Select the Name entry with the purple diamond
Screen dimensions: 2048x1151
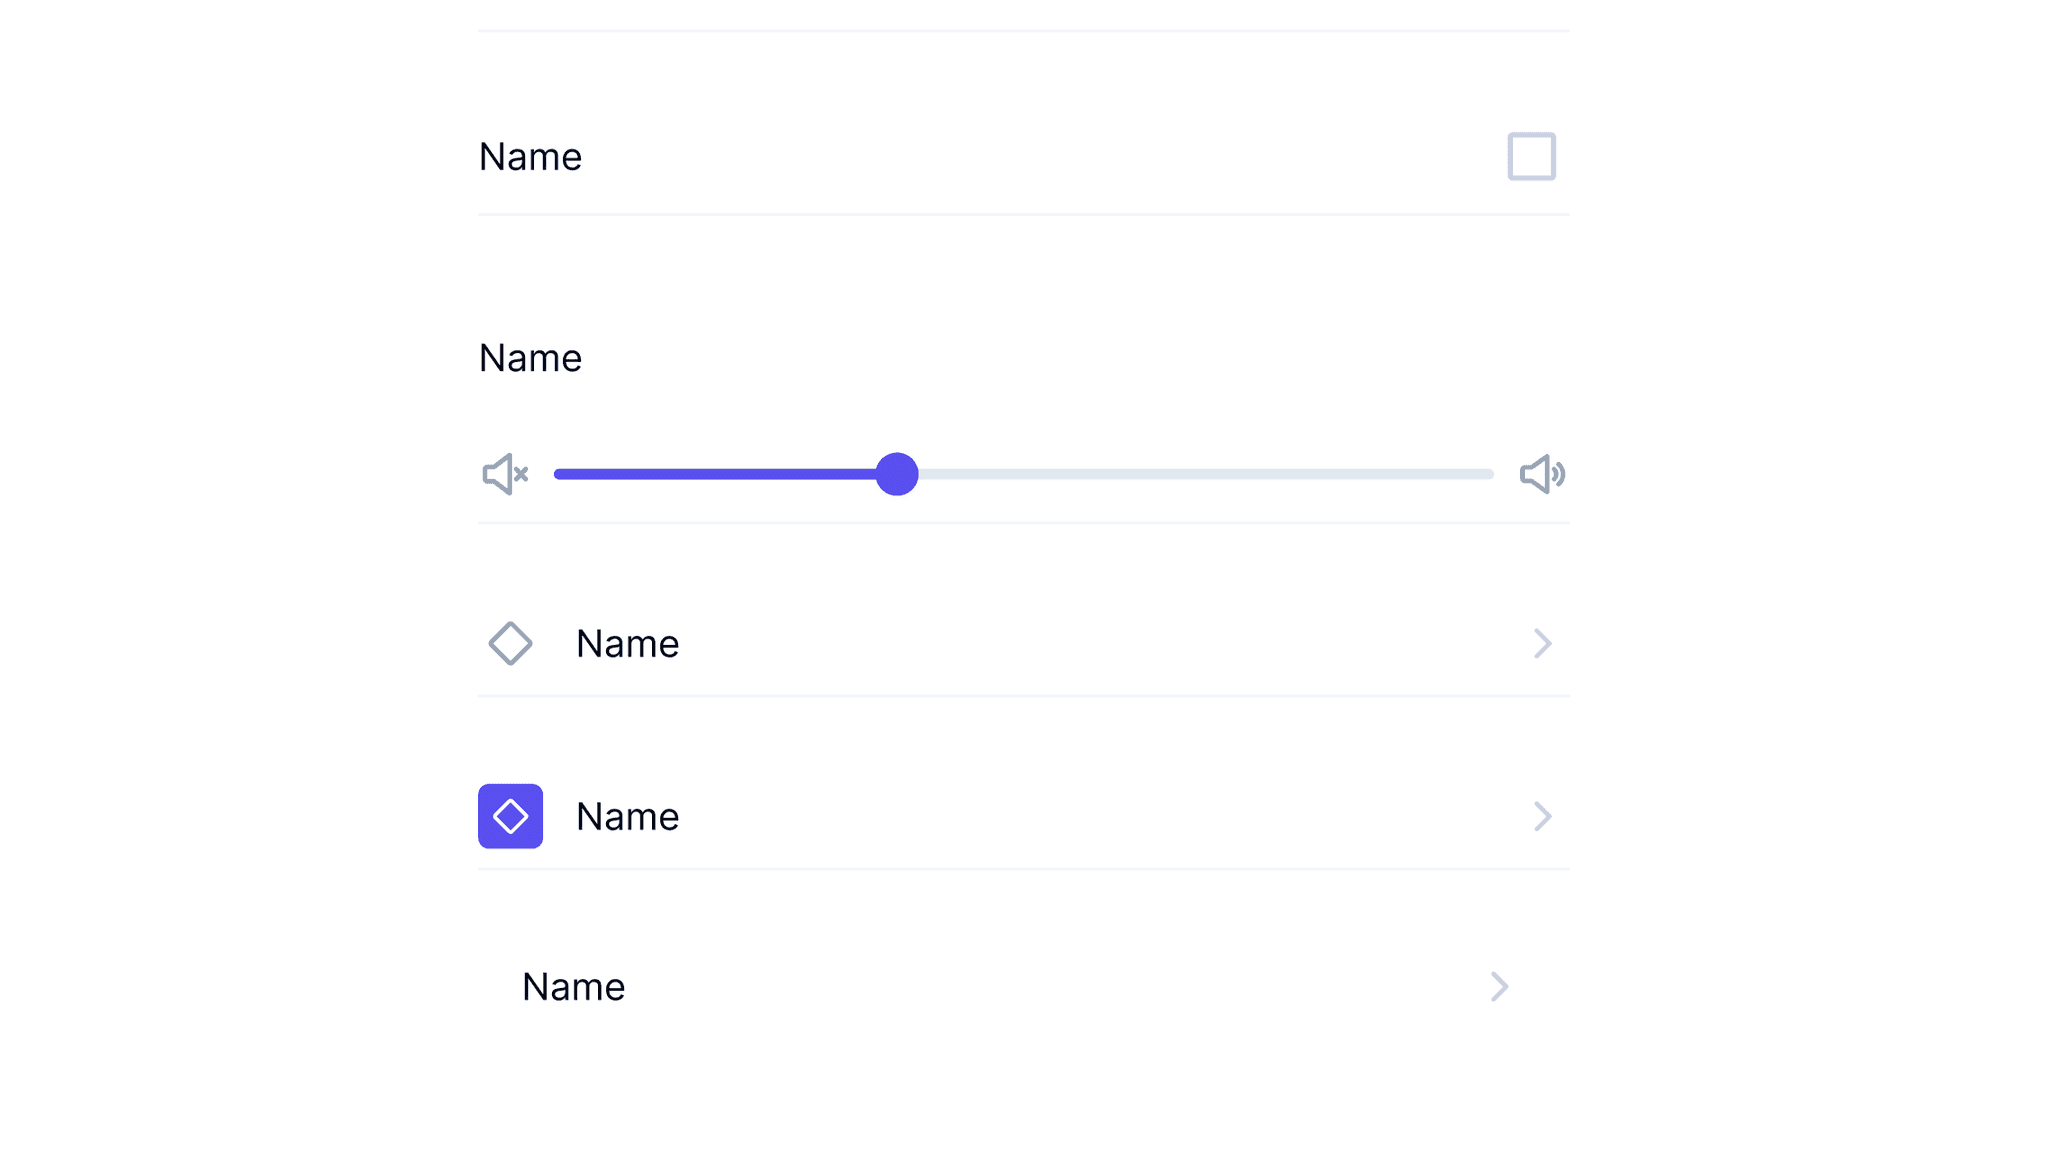(627, 816)
